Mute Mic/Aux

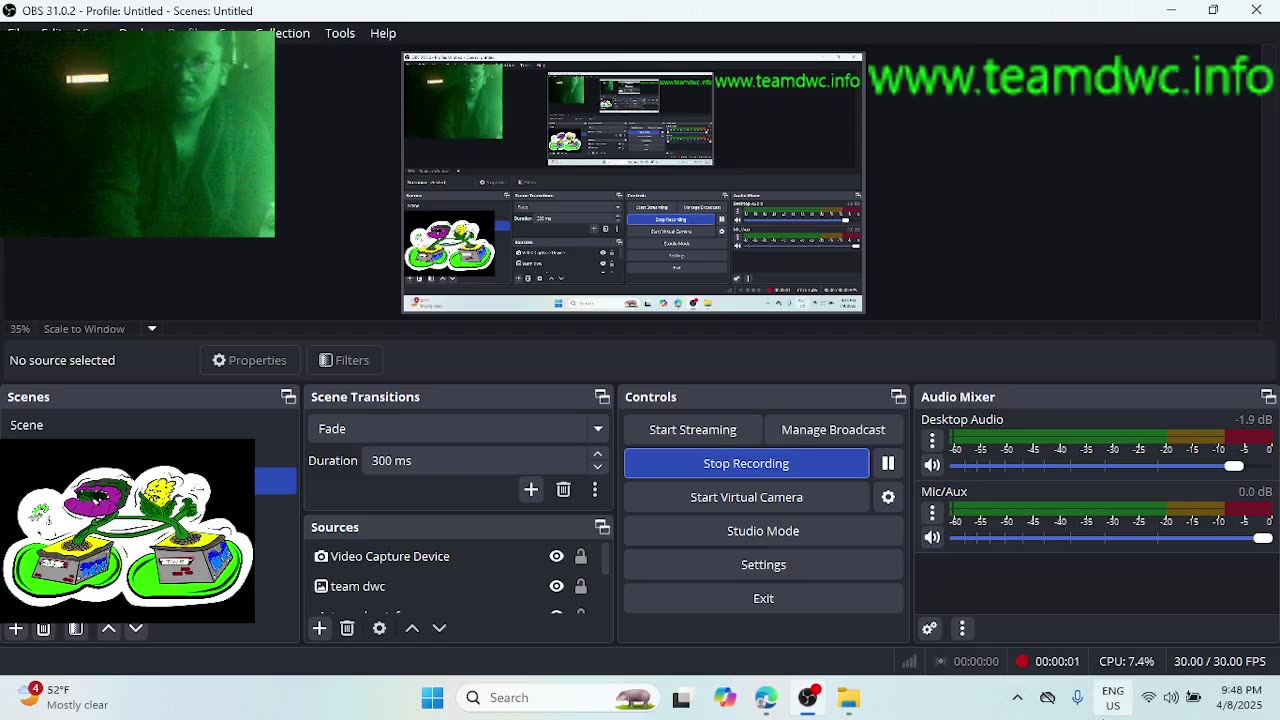tap(932, 537)
